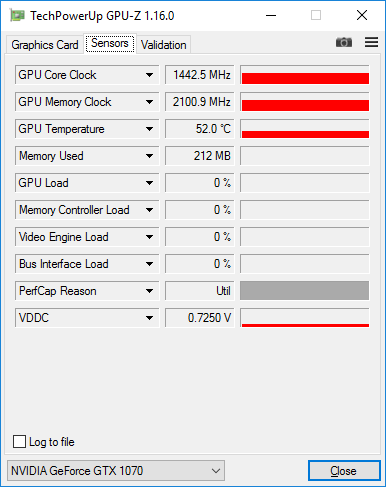Viewport: 386px width, 487px height.
Task: Open the Memory Used sensor dropdown
Action: pos(87,156)
